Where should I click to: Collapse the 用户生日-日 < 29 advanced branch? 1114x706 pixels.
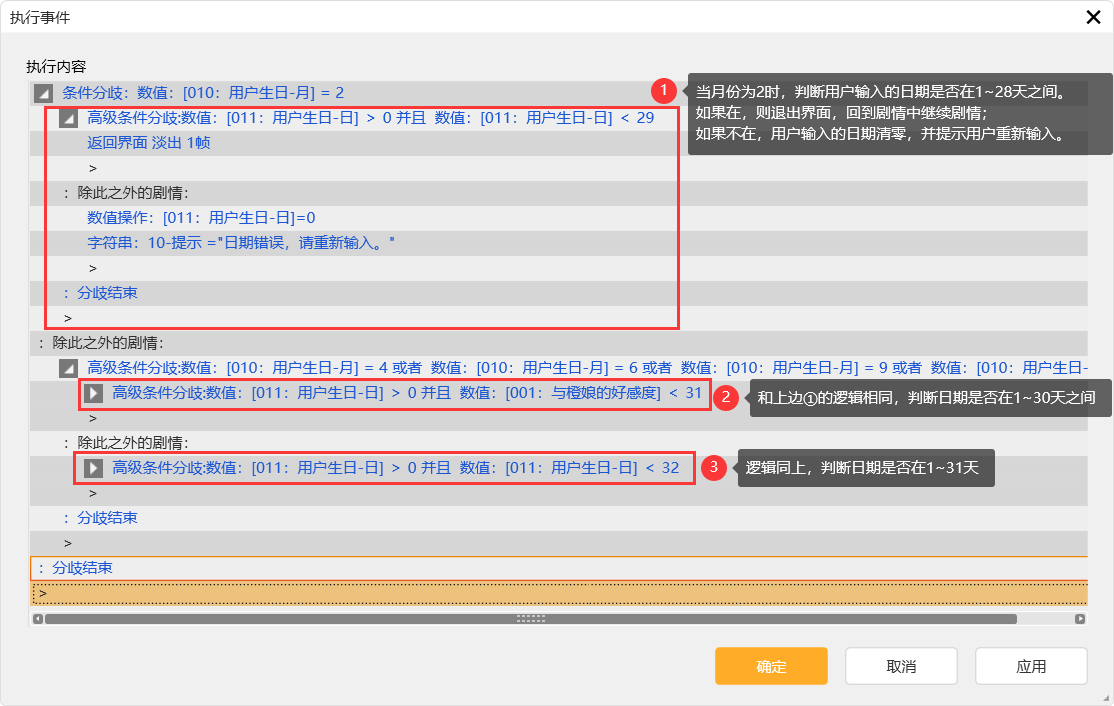coord(68,118)
